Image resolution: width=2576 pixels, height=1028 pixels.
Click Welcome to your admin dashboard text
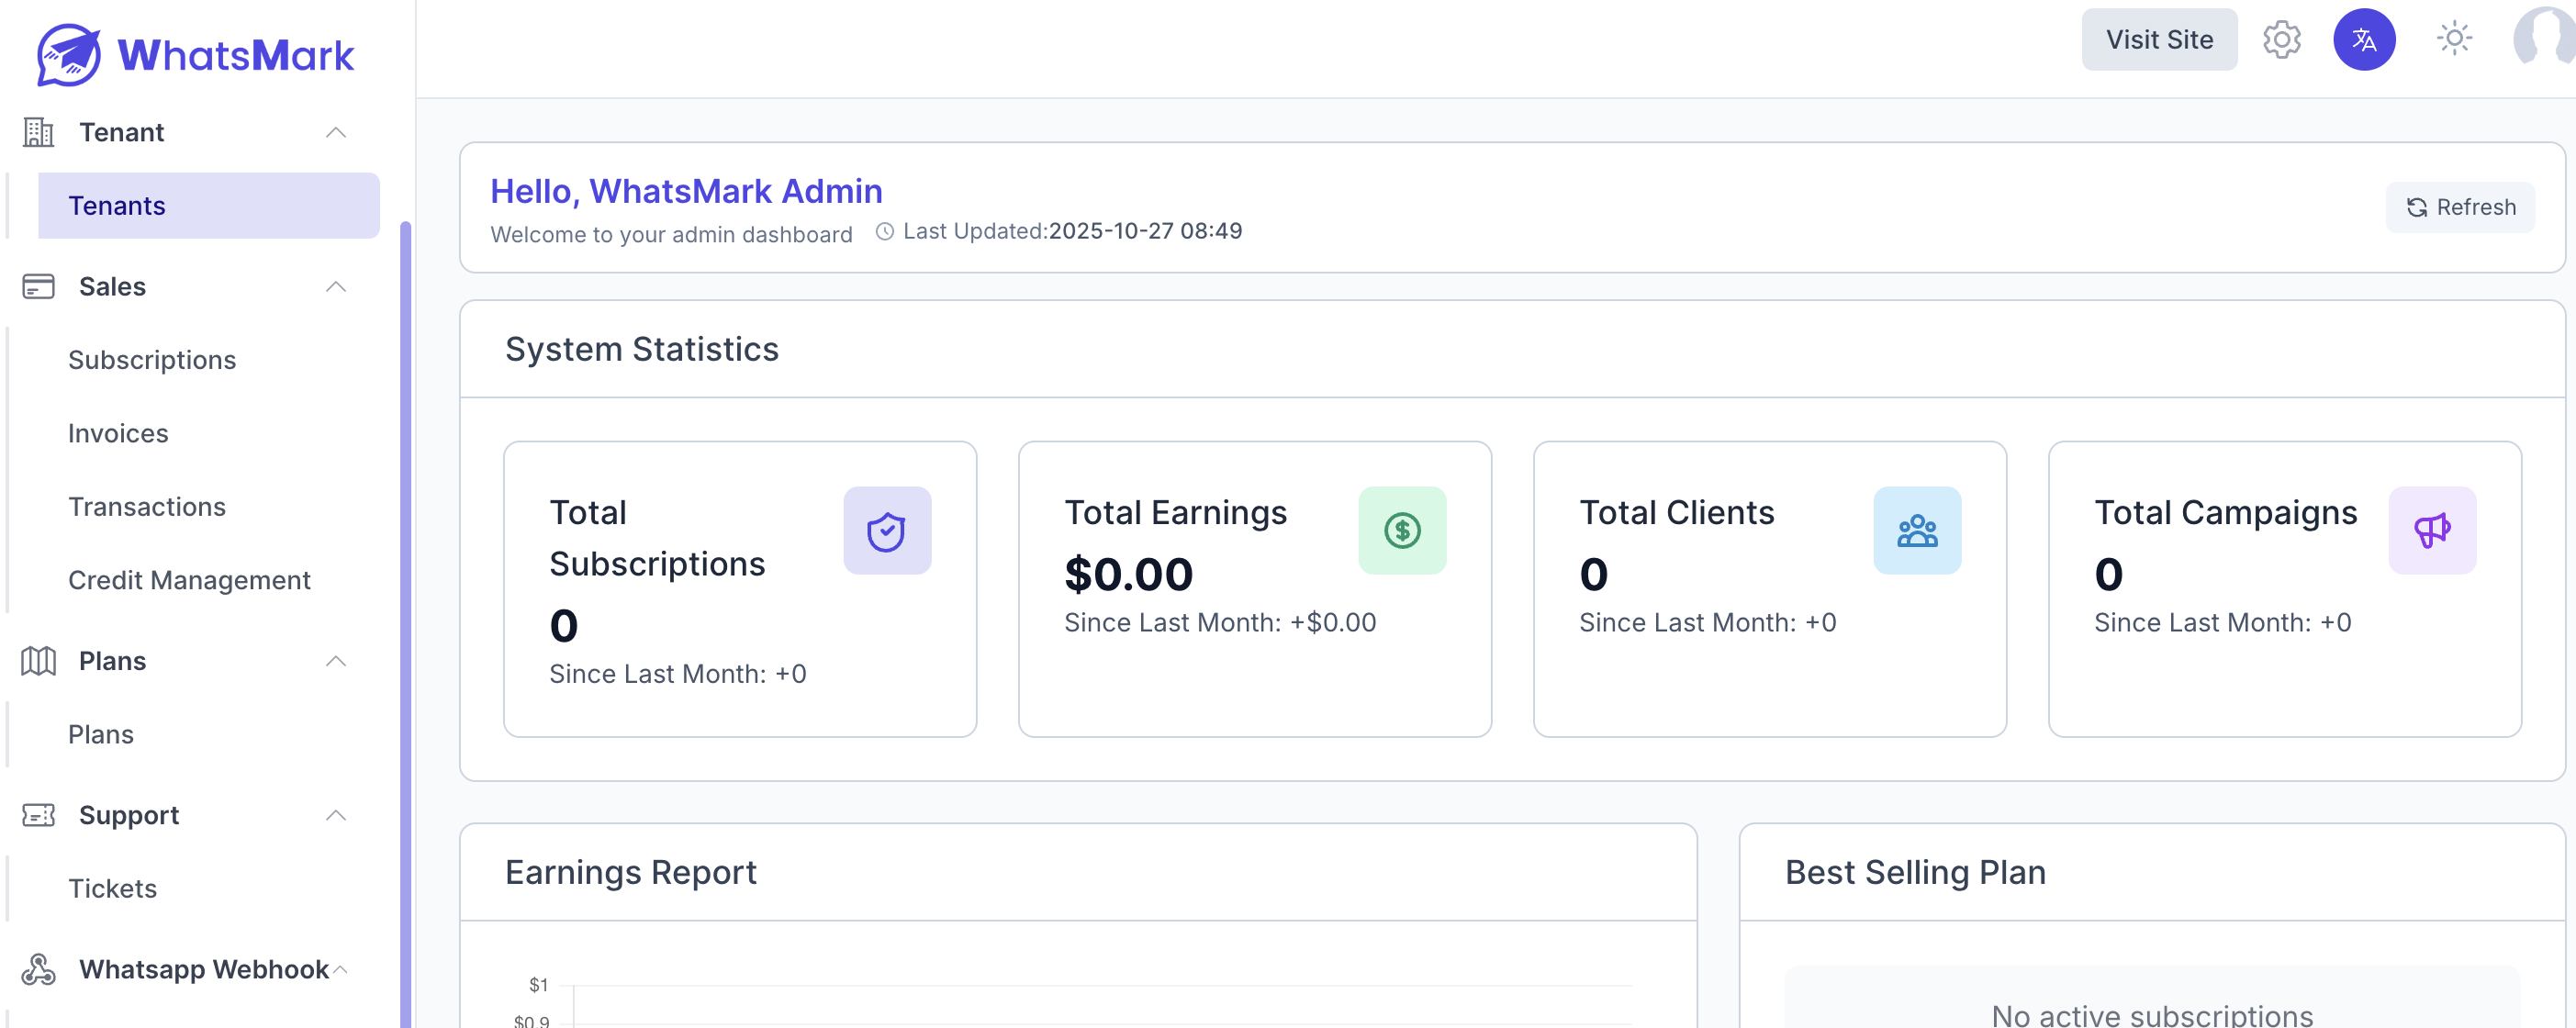click(671, 235)
